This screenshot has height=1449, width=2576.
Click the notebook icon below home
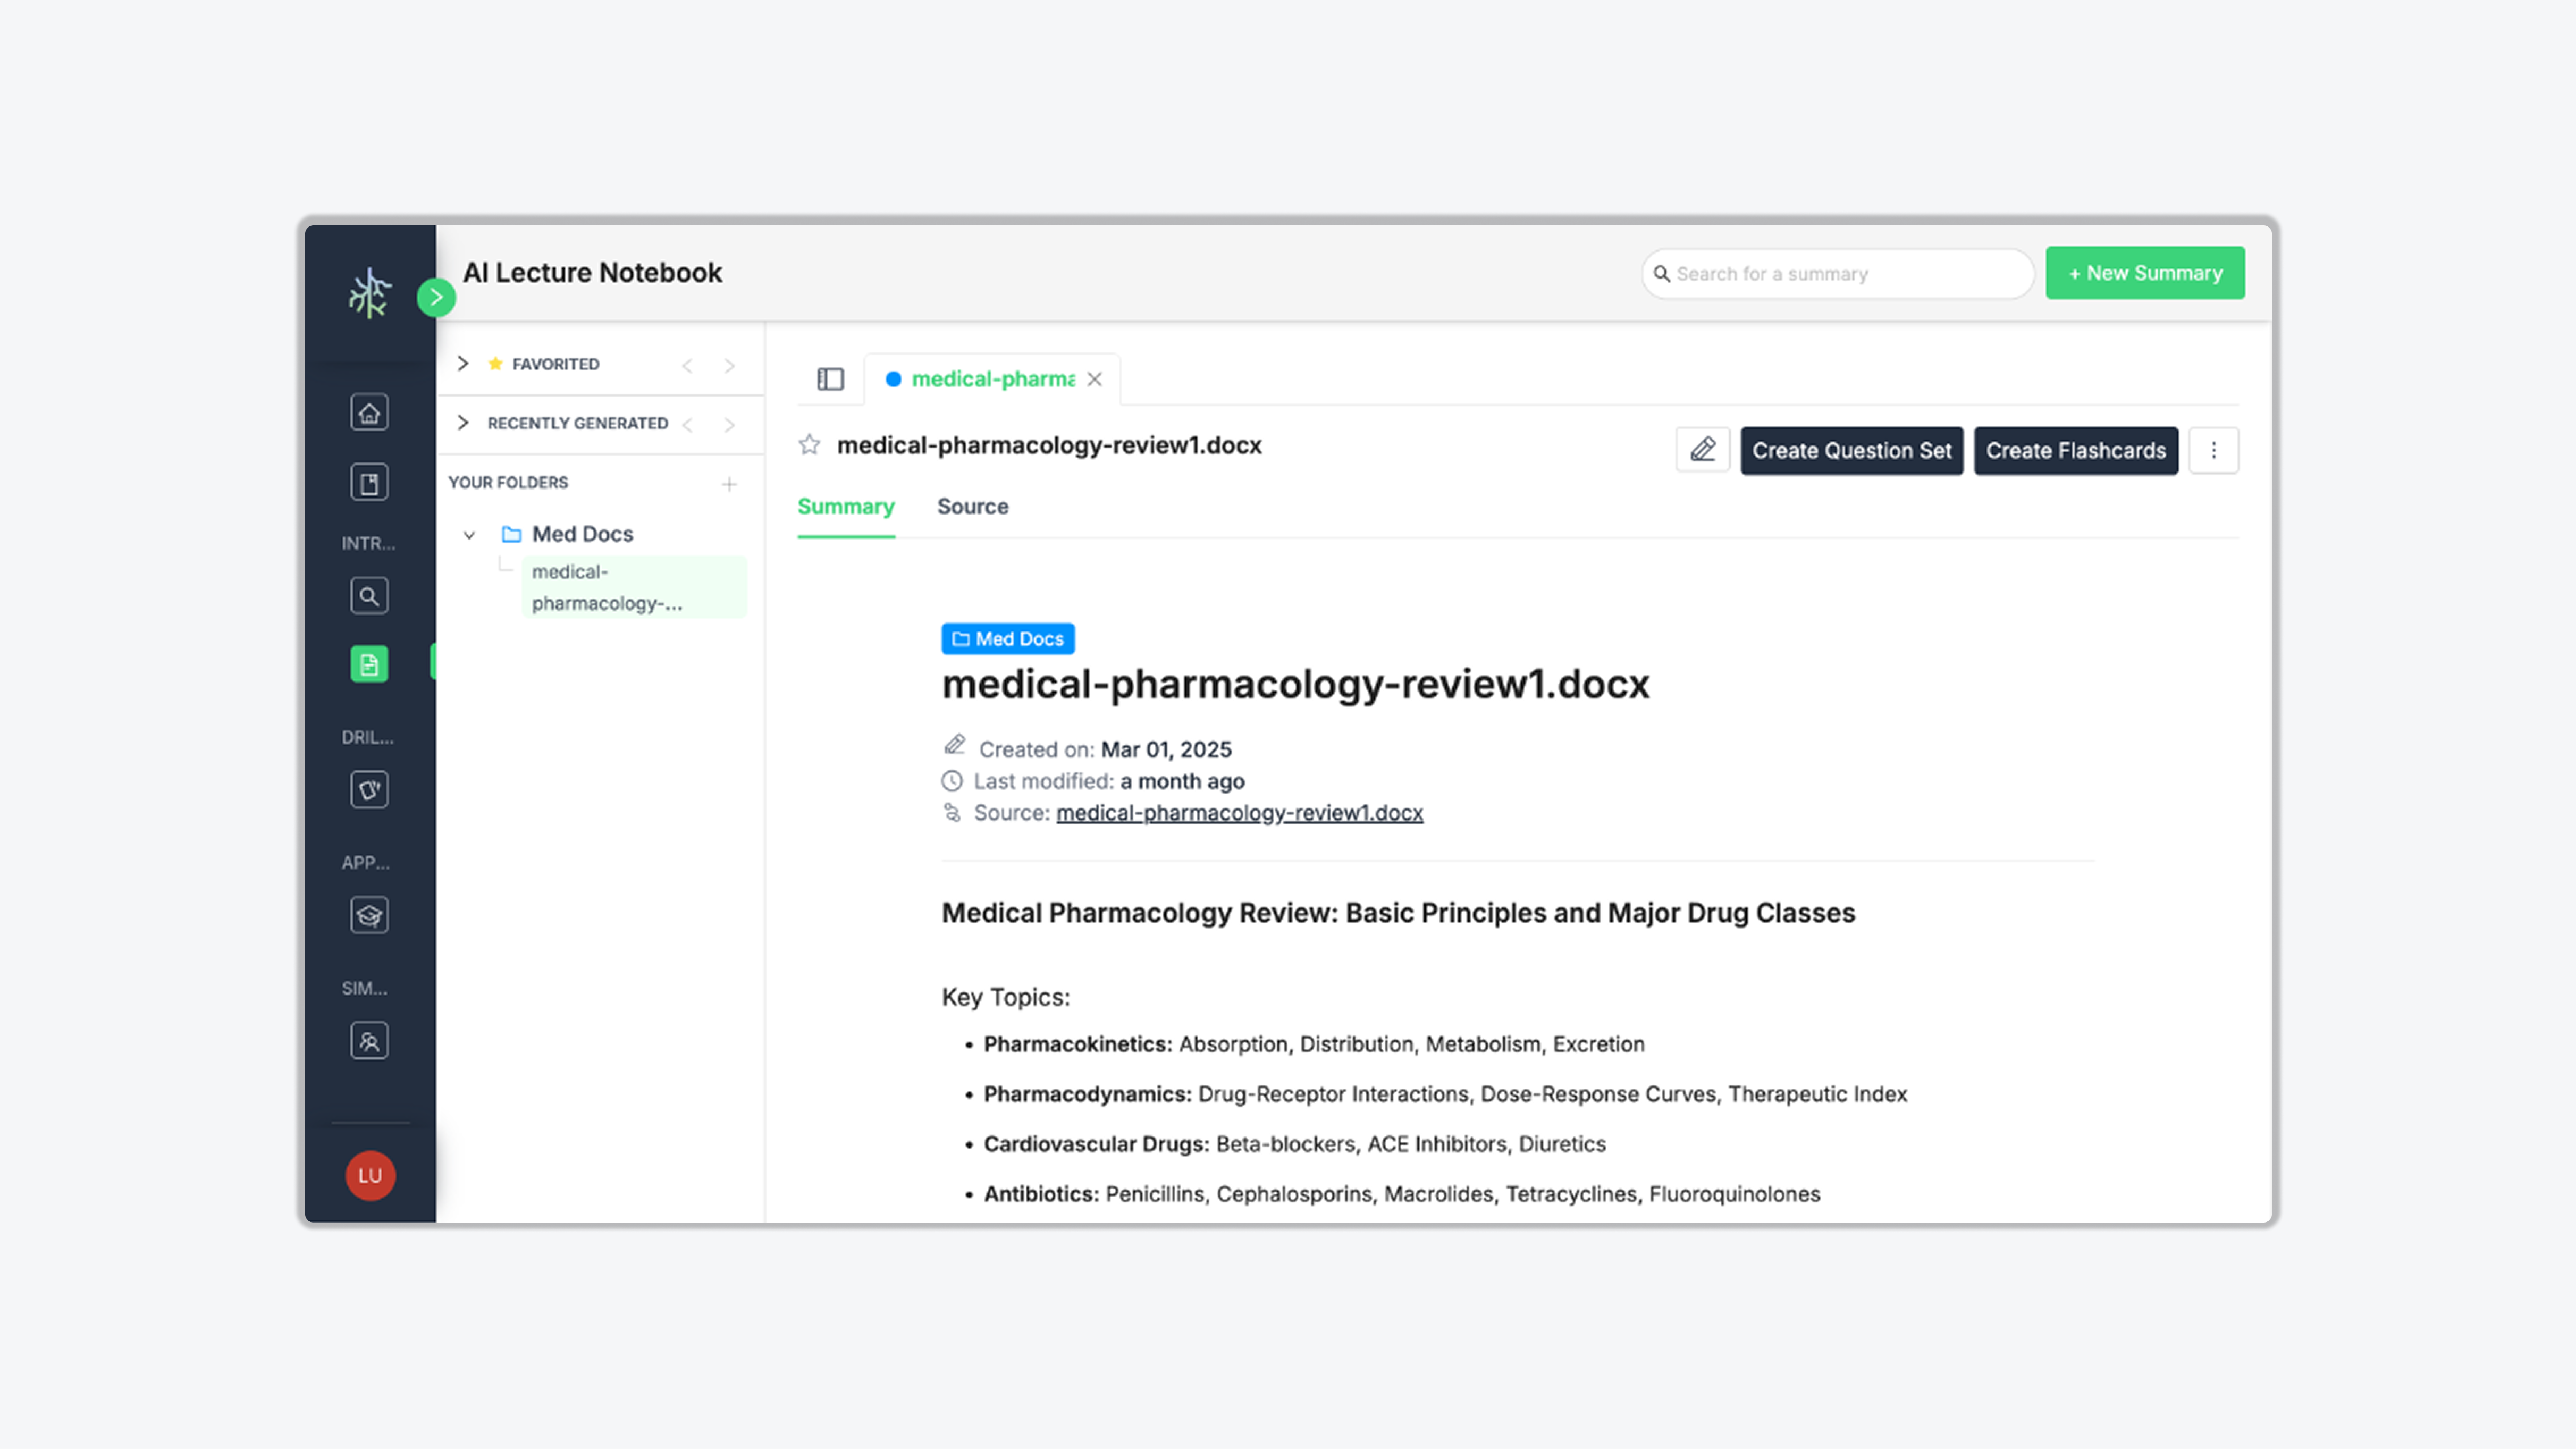tap(369, 483)
